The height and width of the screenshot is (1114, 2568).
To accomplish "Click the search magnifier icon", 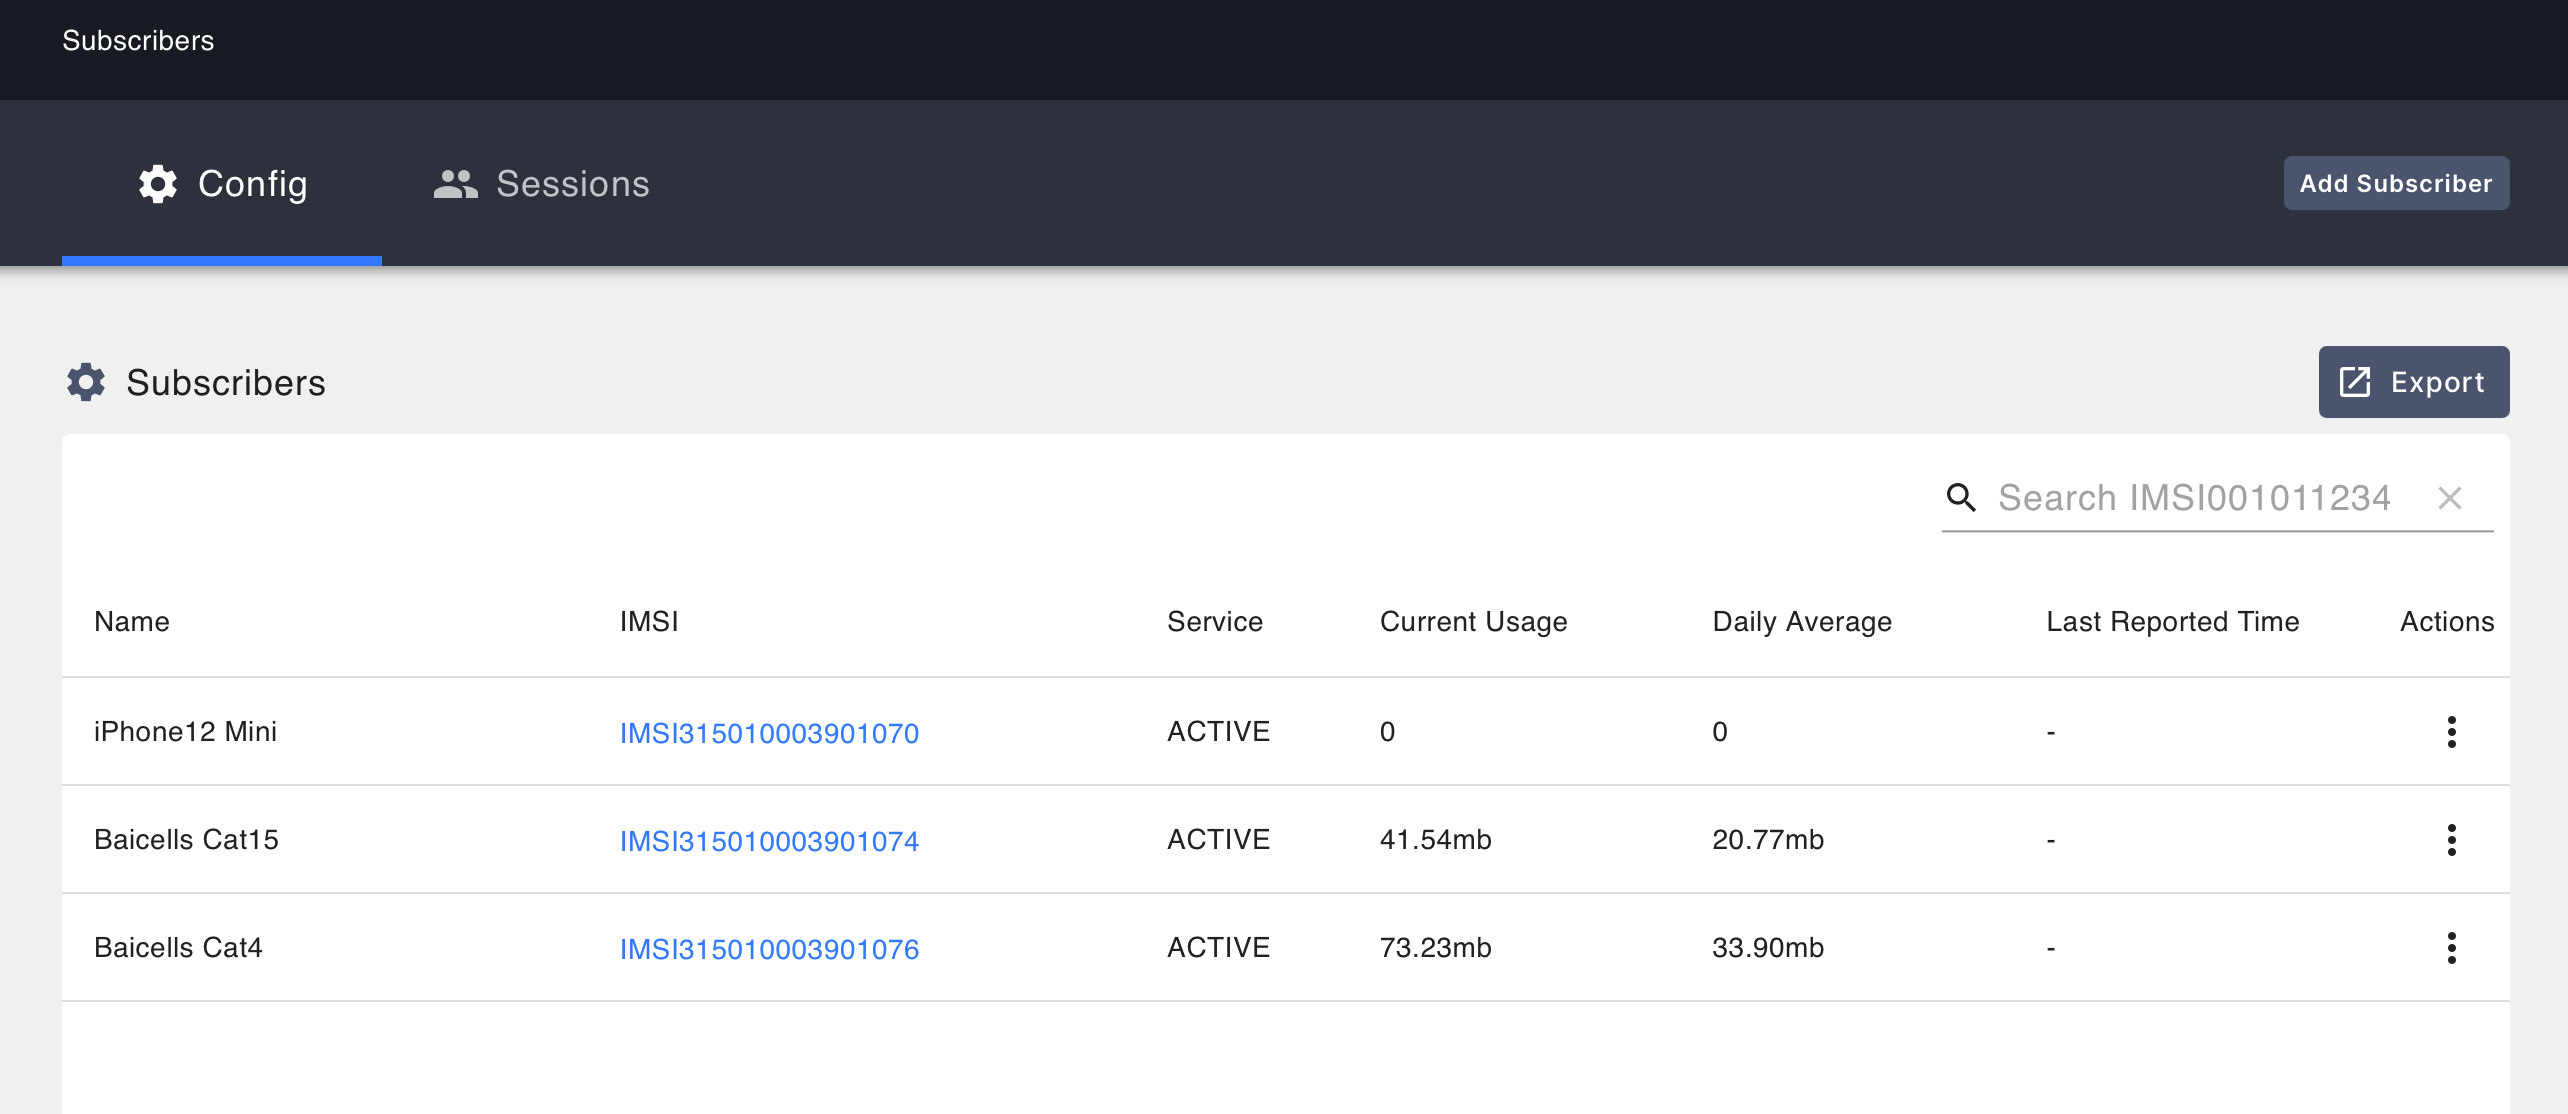I will 1961,497.
